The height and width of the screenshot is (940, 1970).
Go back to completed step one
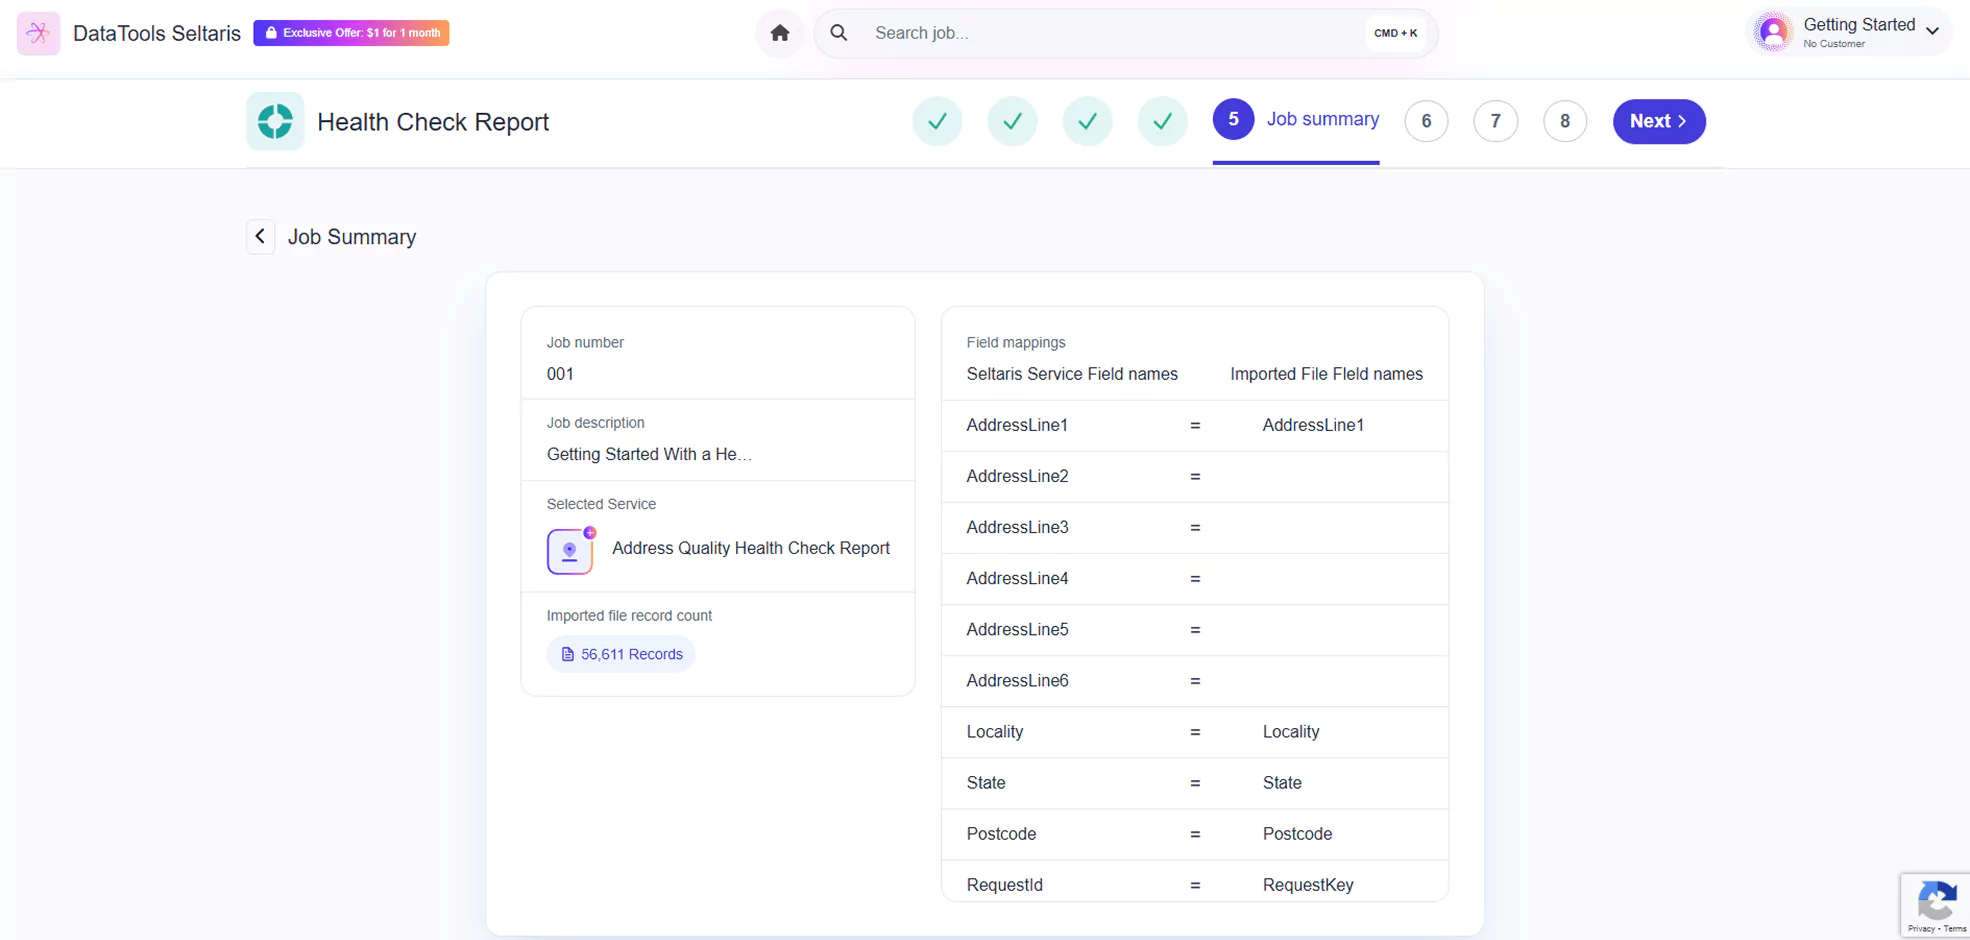click(x=937, y=121)
